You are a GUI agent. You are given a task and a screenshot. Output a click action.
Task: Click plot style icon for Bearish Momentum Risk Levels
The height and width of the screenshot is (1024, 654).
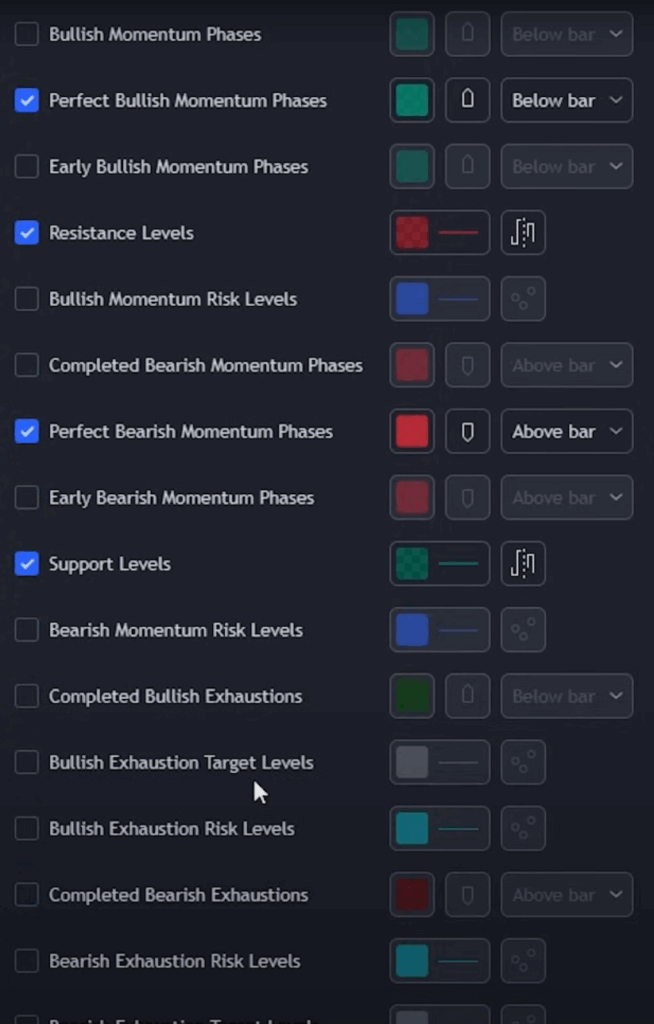523,630
